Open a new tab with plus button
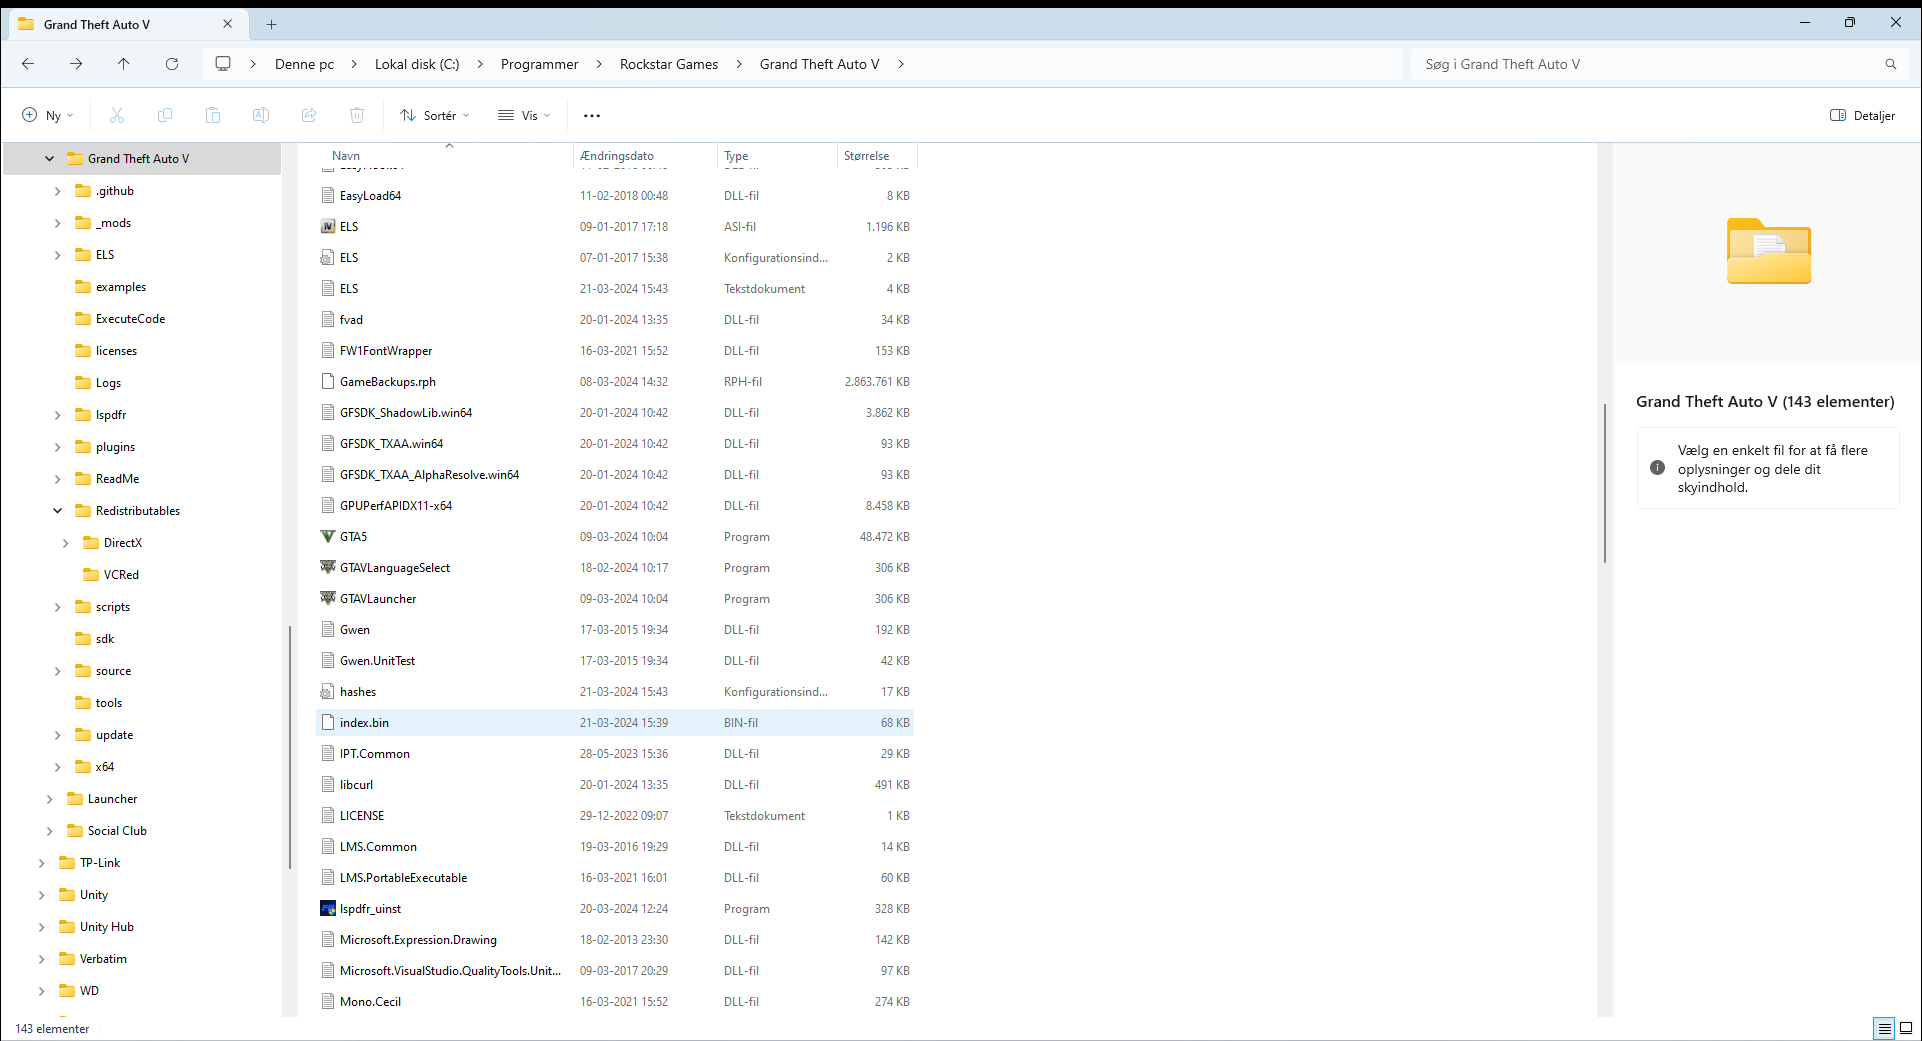 pos(272,24)
